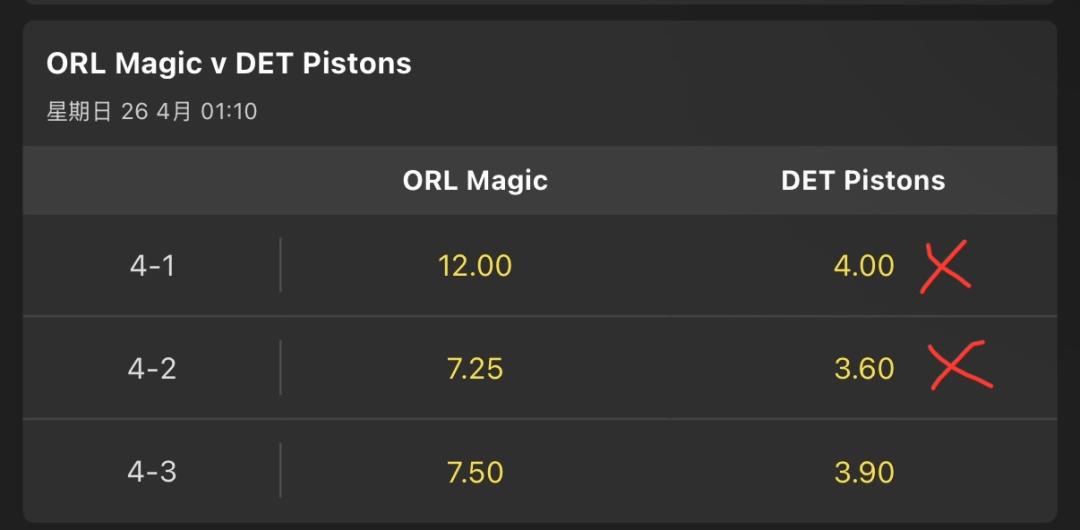Click the ORL Magic column header
This screenshot has height=530, width=1080.
tap(475, 181)
